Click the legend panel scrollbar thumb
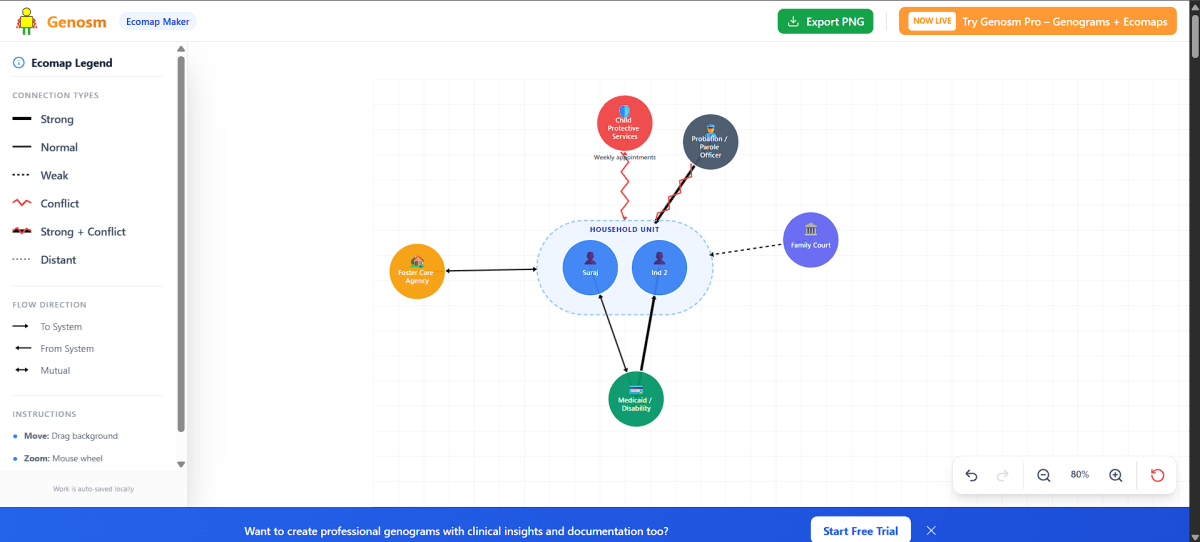The height and width of the screenshot is (542, 1200). pyautogui.click(x=181, y=243)
